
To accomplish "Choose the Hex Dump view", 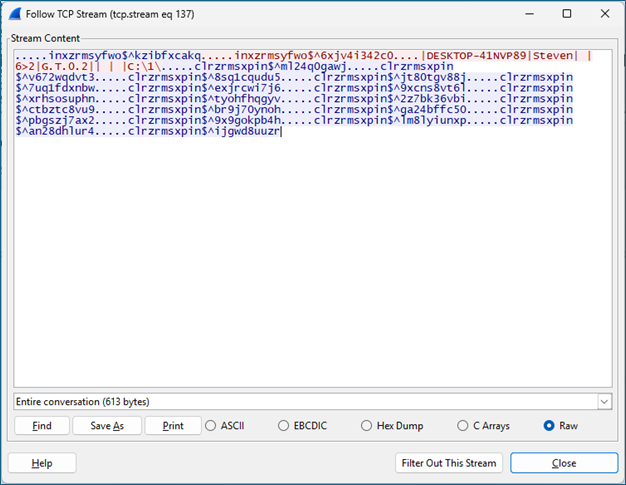I will (x=366, y=425).
